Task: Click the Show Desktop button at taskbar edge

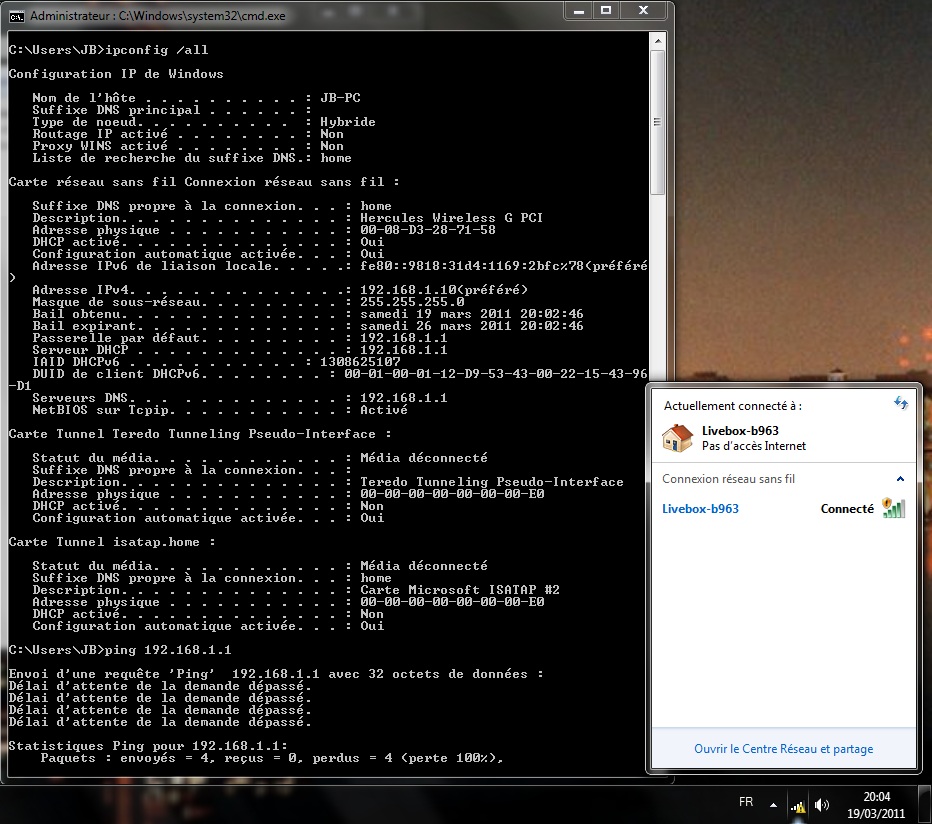Action: tap(926, 804)
